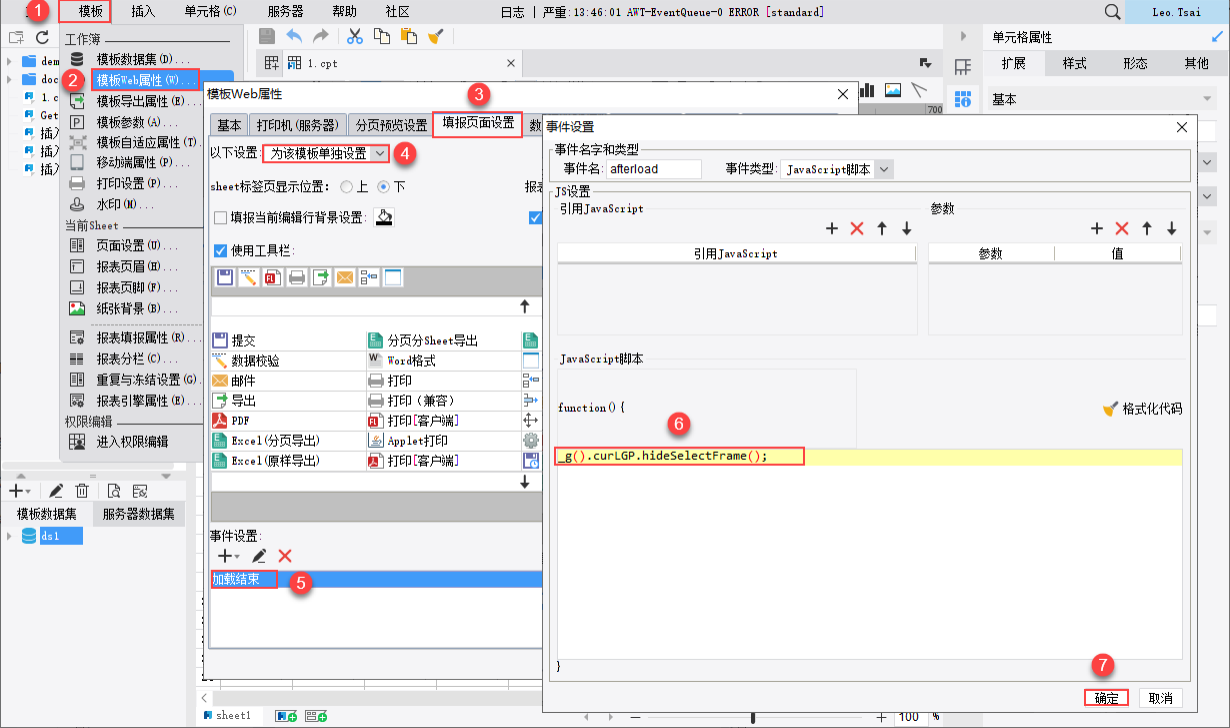Select sheet tab position 上 radio

click(346, 186)
